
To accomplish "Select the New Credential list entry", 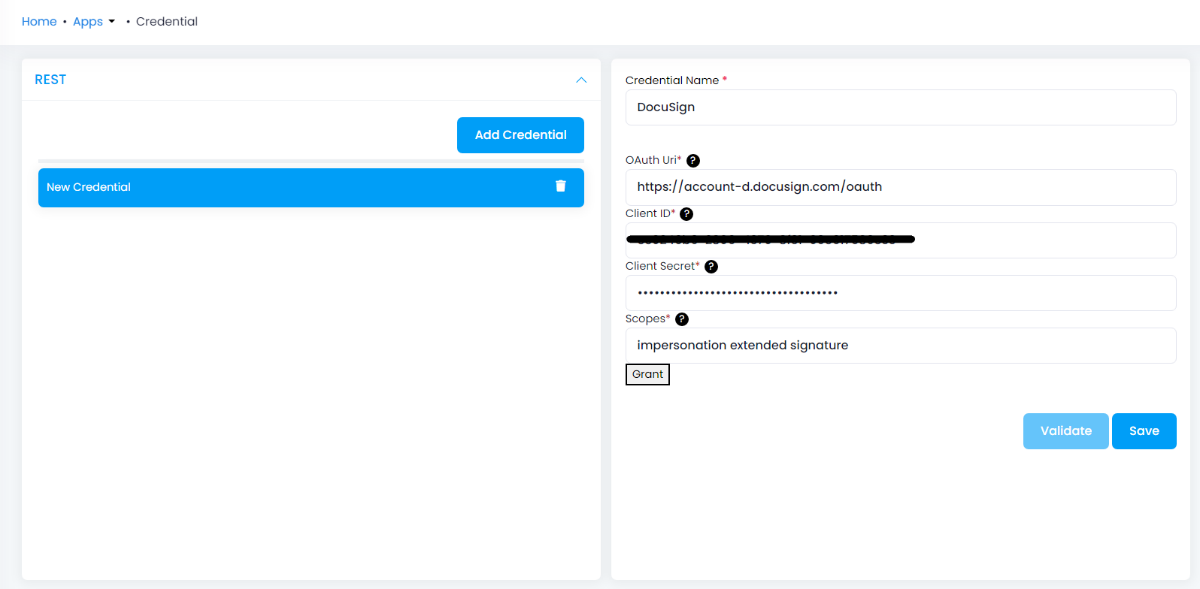I will [280, 187].
